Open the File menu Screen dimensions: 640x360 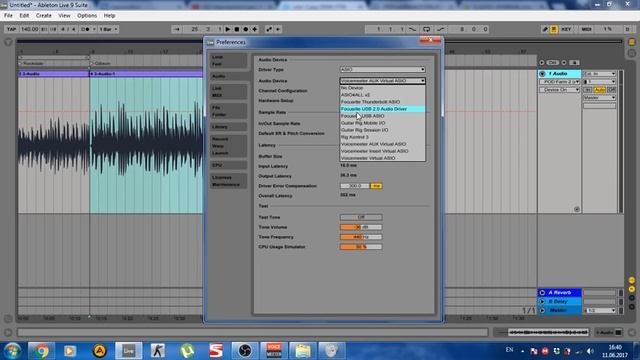(8, 16)
